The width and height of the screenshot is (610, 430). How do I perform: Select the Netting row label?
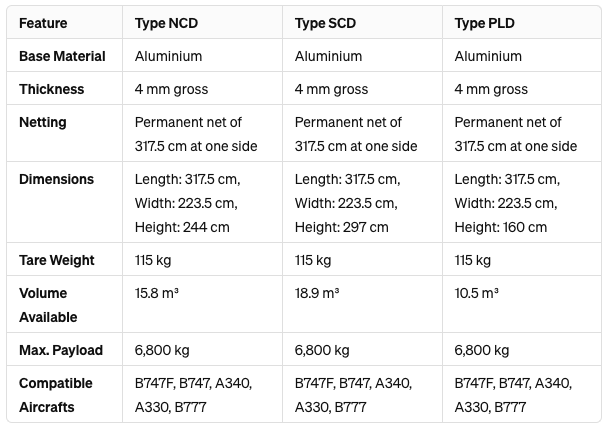click(43, 122)
